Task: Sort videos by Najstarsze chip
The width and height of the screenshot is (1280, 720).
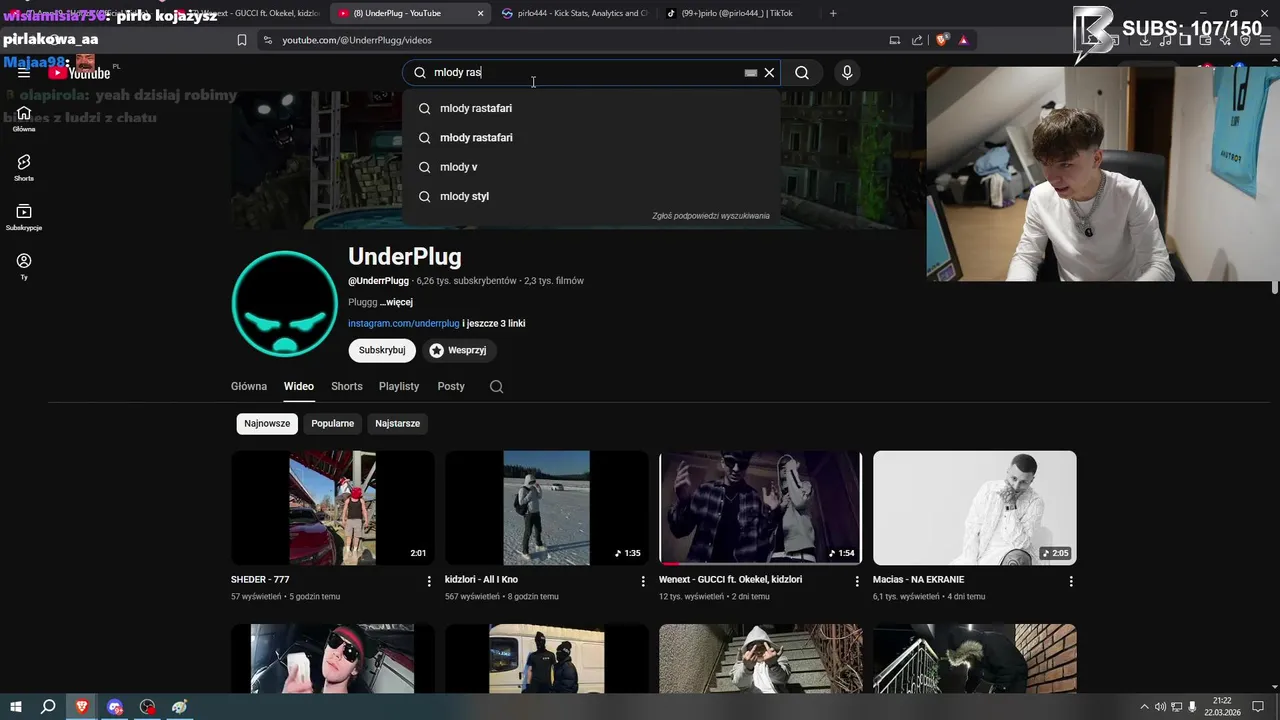Action: (397, 423)
